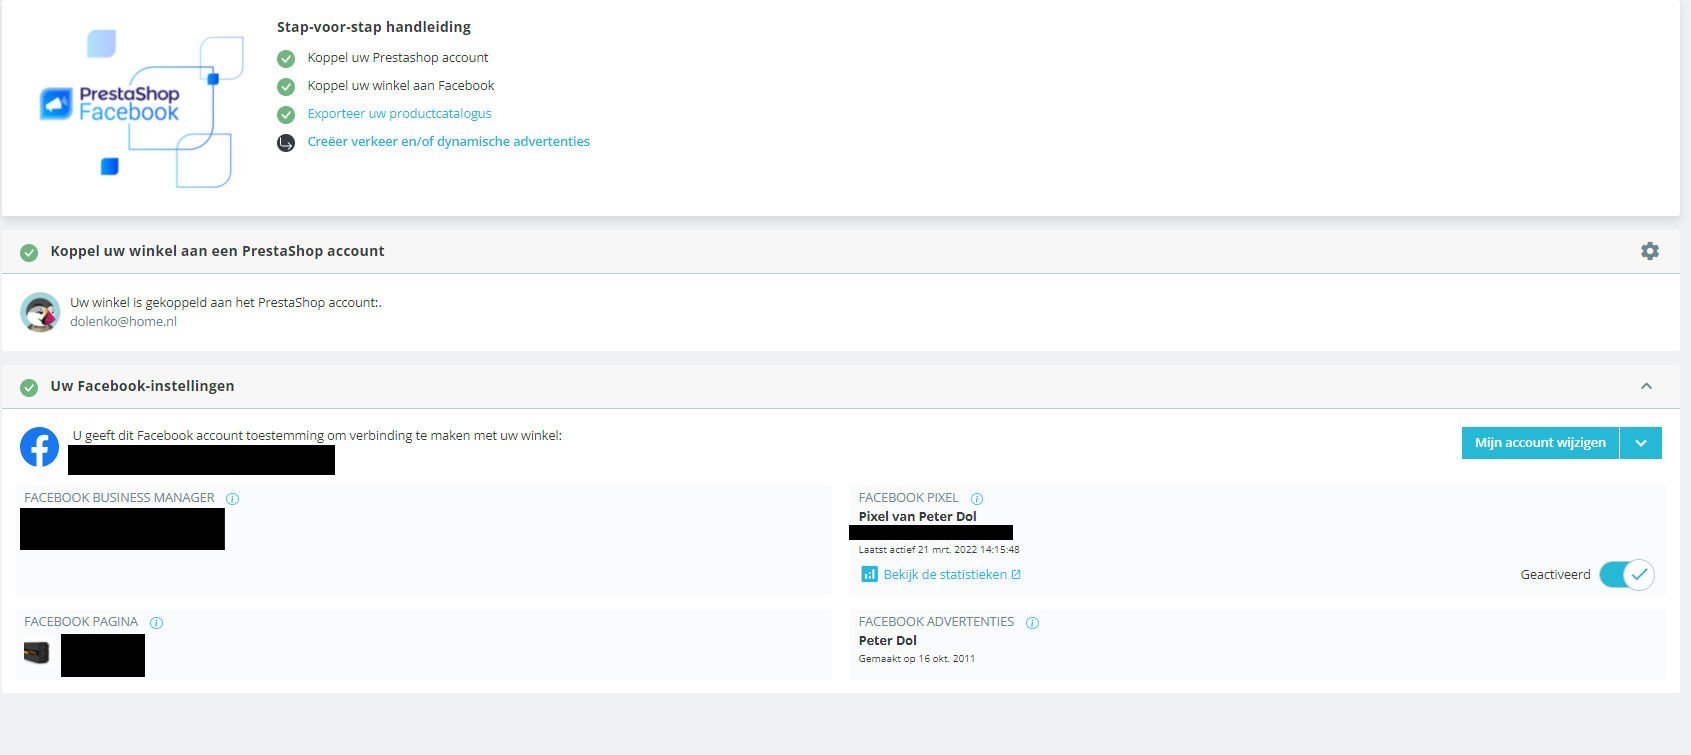Click 'Laatst actief 21 mrt. 2022' text
This screenshot has height=755, width=1691.
pyautogui.click(x=939, y=550)
